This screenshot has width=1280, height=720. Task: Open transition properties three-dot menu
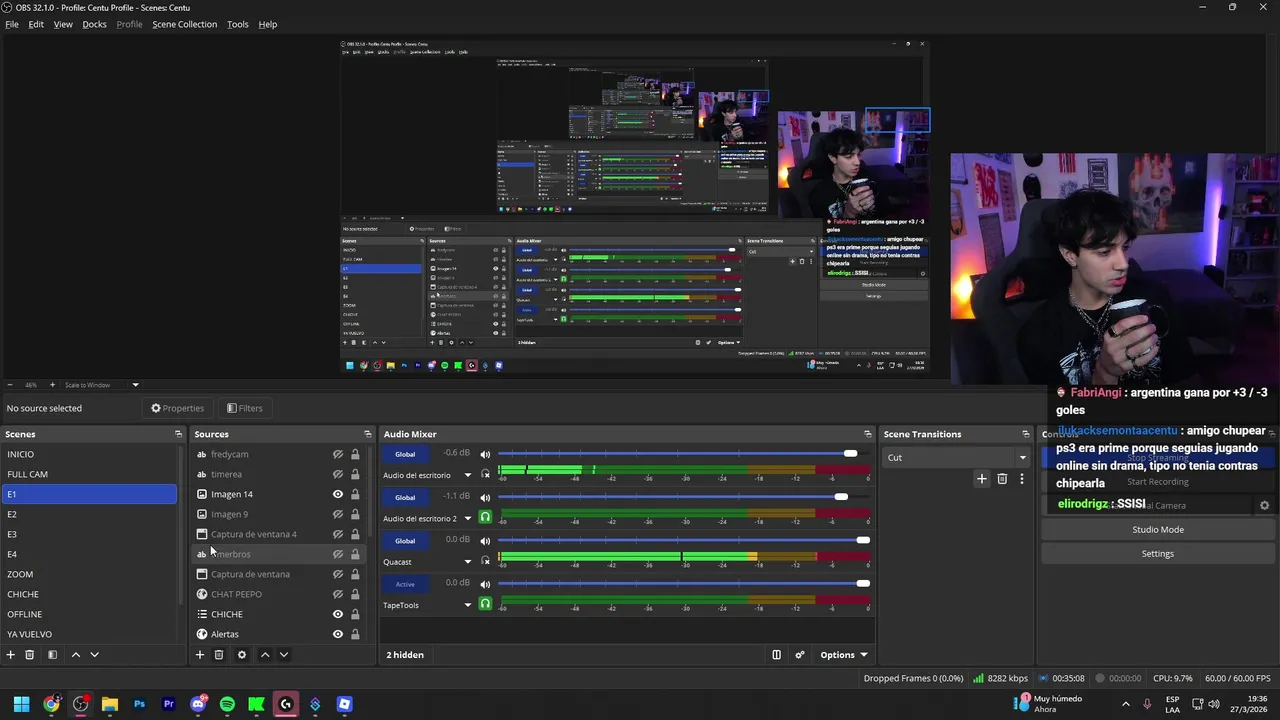click(x=1021, y=479)
